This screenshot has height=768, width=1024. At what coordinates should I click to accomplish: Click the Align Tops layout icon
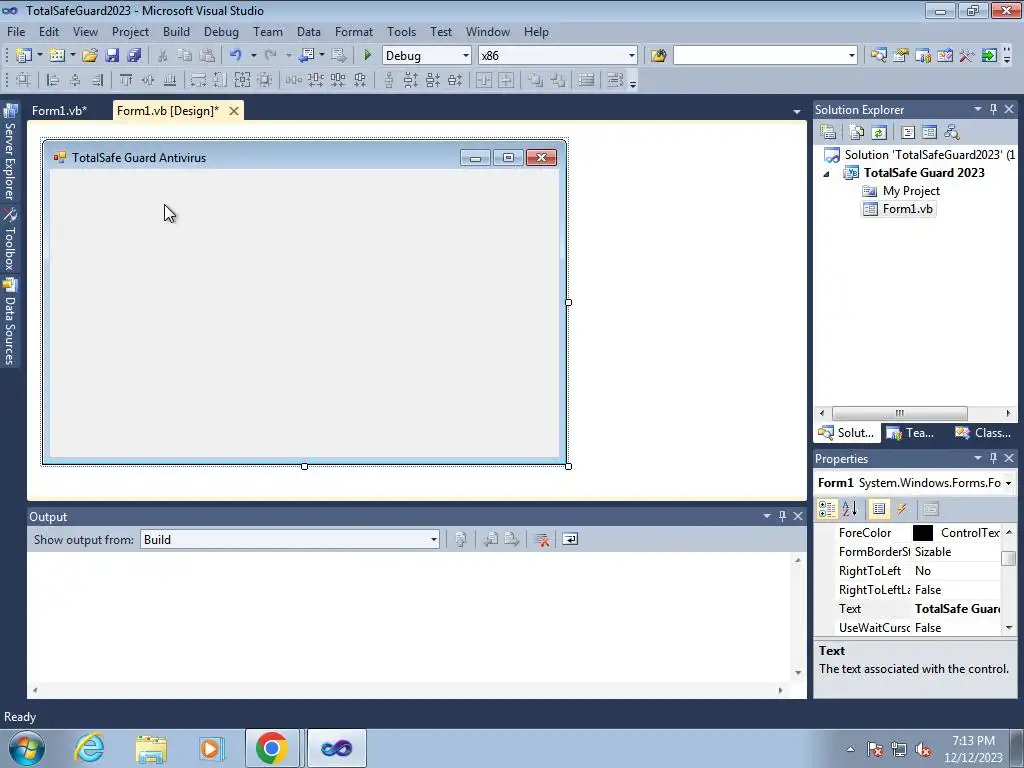126,80
